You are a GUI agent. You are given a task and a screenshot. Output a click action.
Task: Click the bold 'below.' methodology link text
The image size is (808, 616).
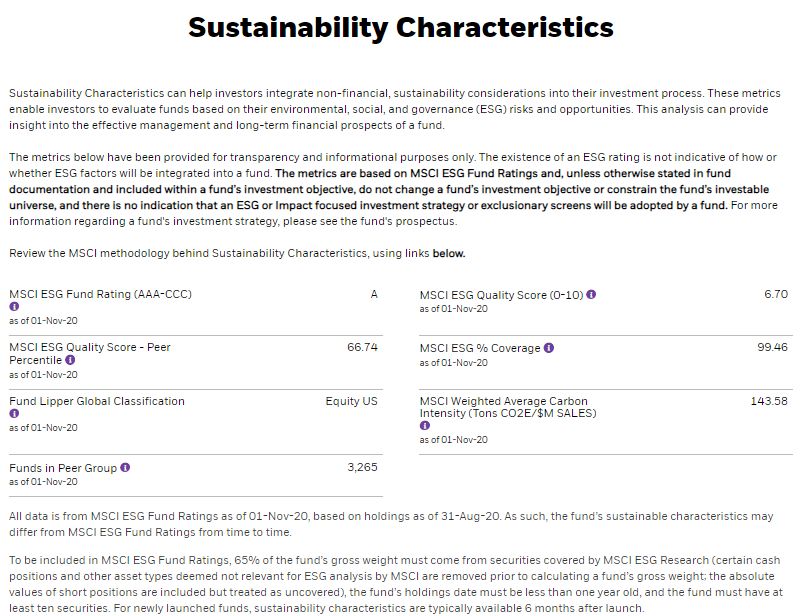pos(449,253)
